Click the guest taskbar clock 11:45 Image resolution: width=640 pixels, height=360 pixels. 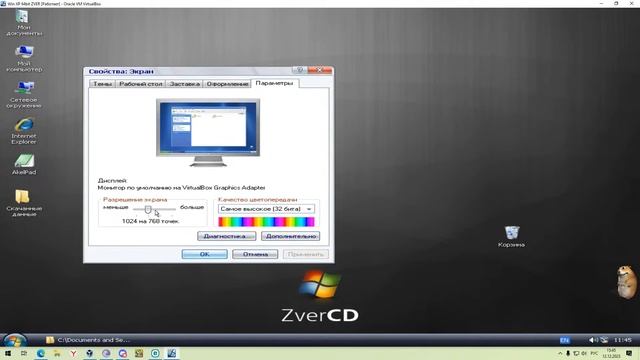622,340
